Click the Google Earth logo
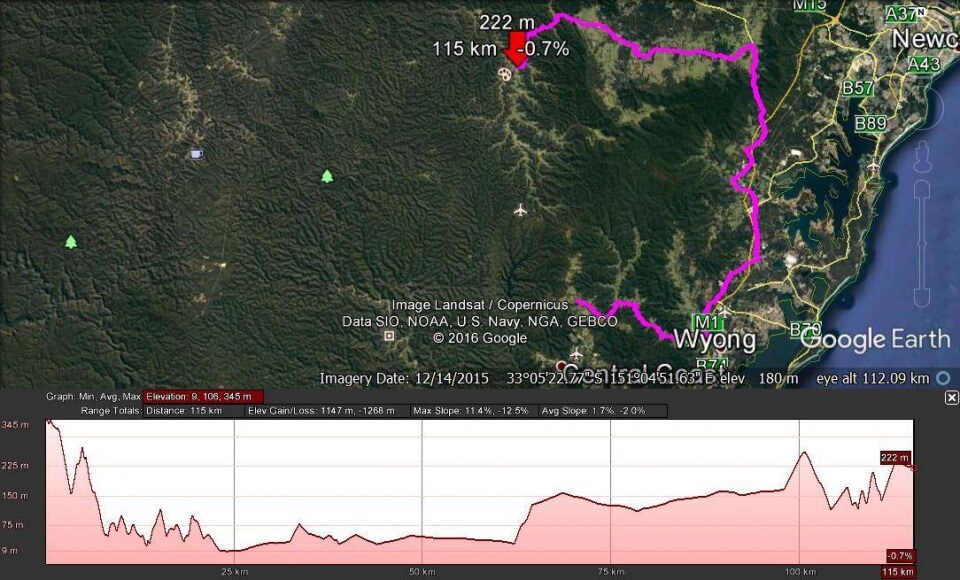The width and height of the screenshot is (960, 580). coord(875,339)
